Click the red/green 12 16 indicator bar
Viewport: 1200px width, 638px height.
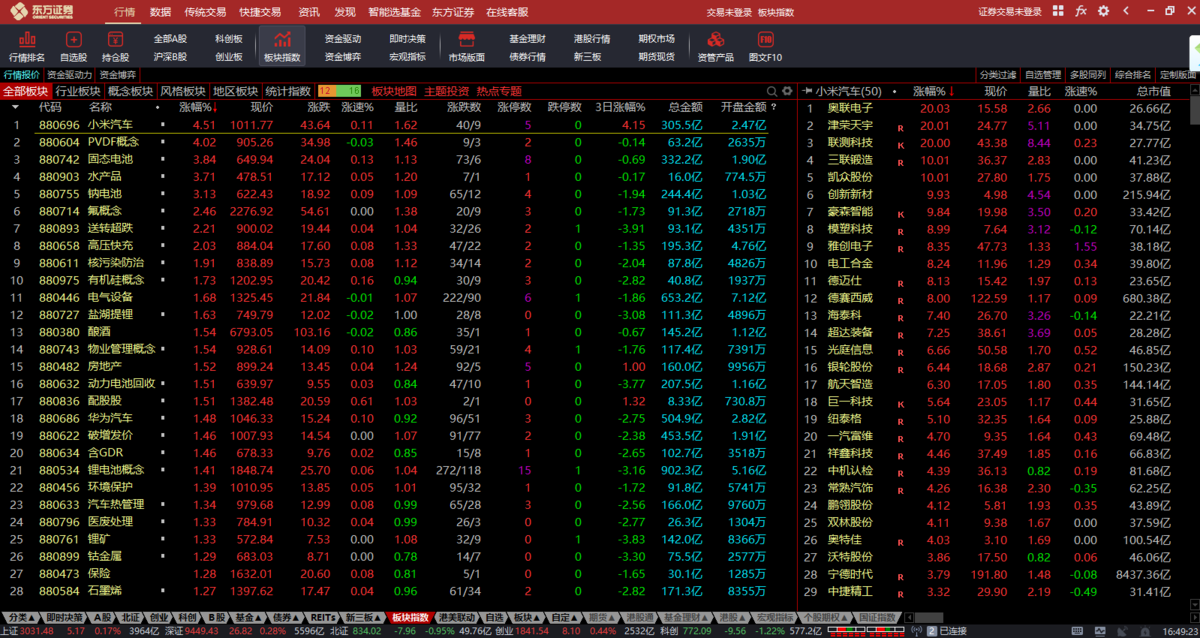point(340,91)
